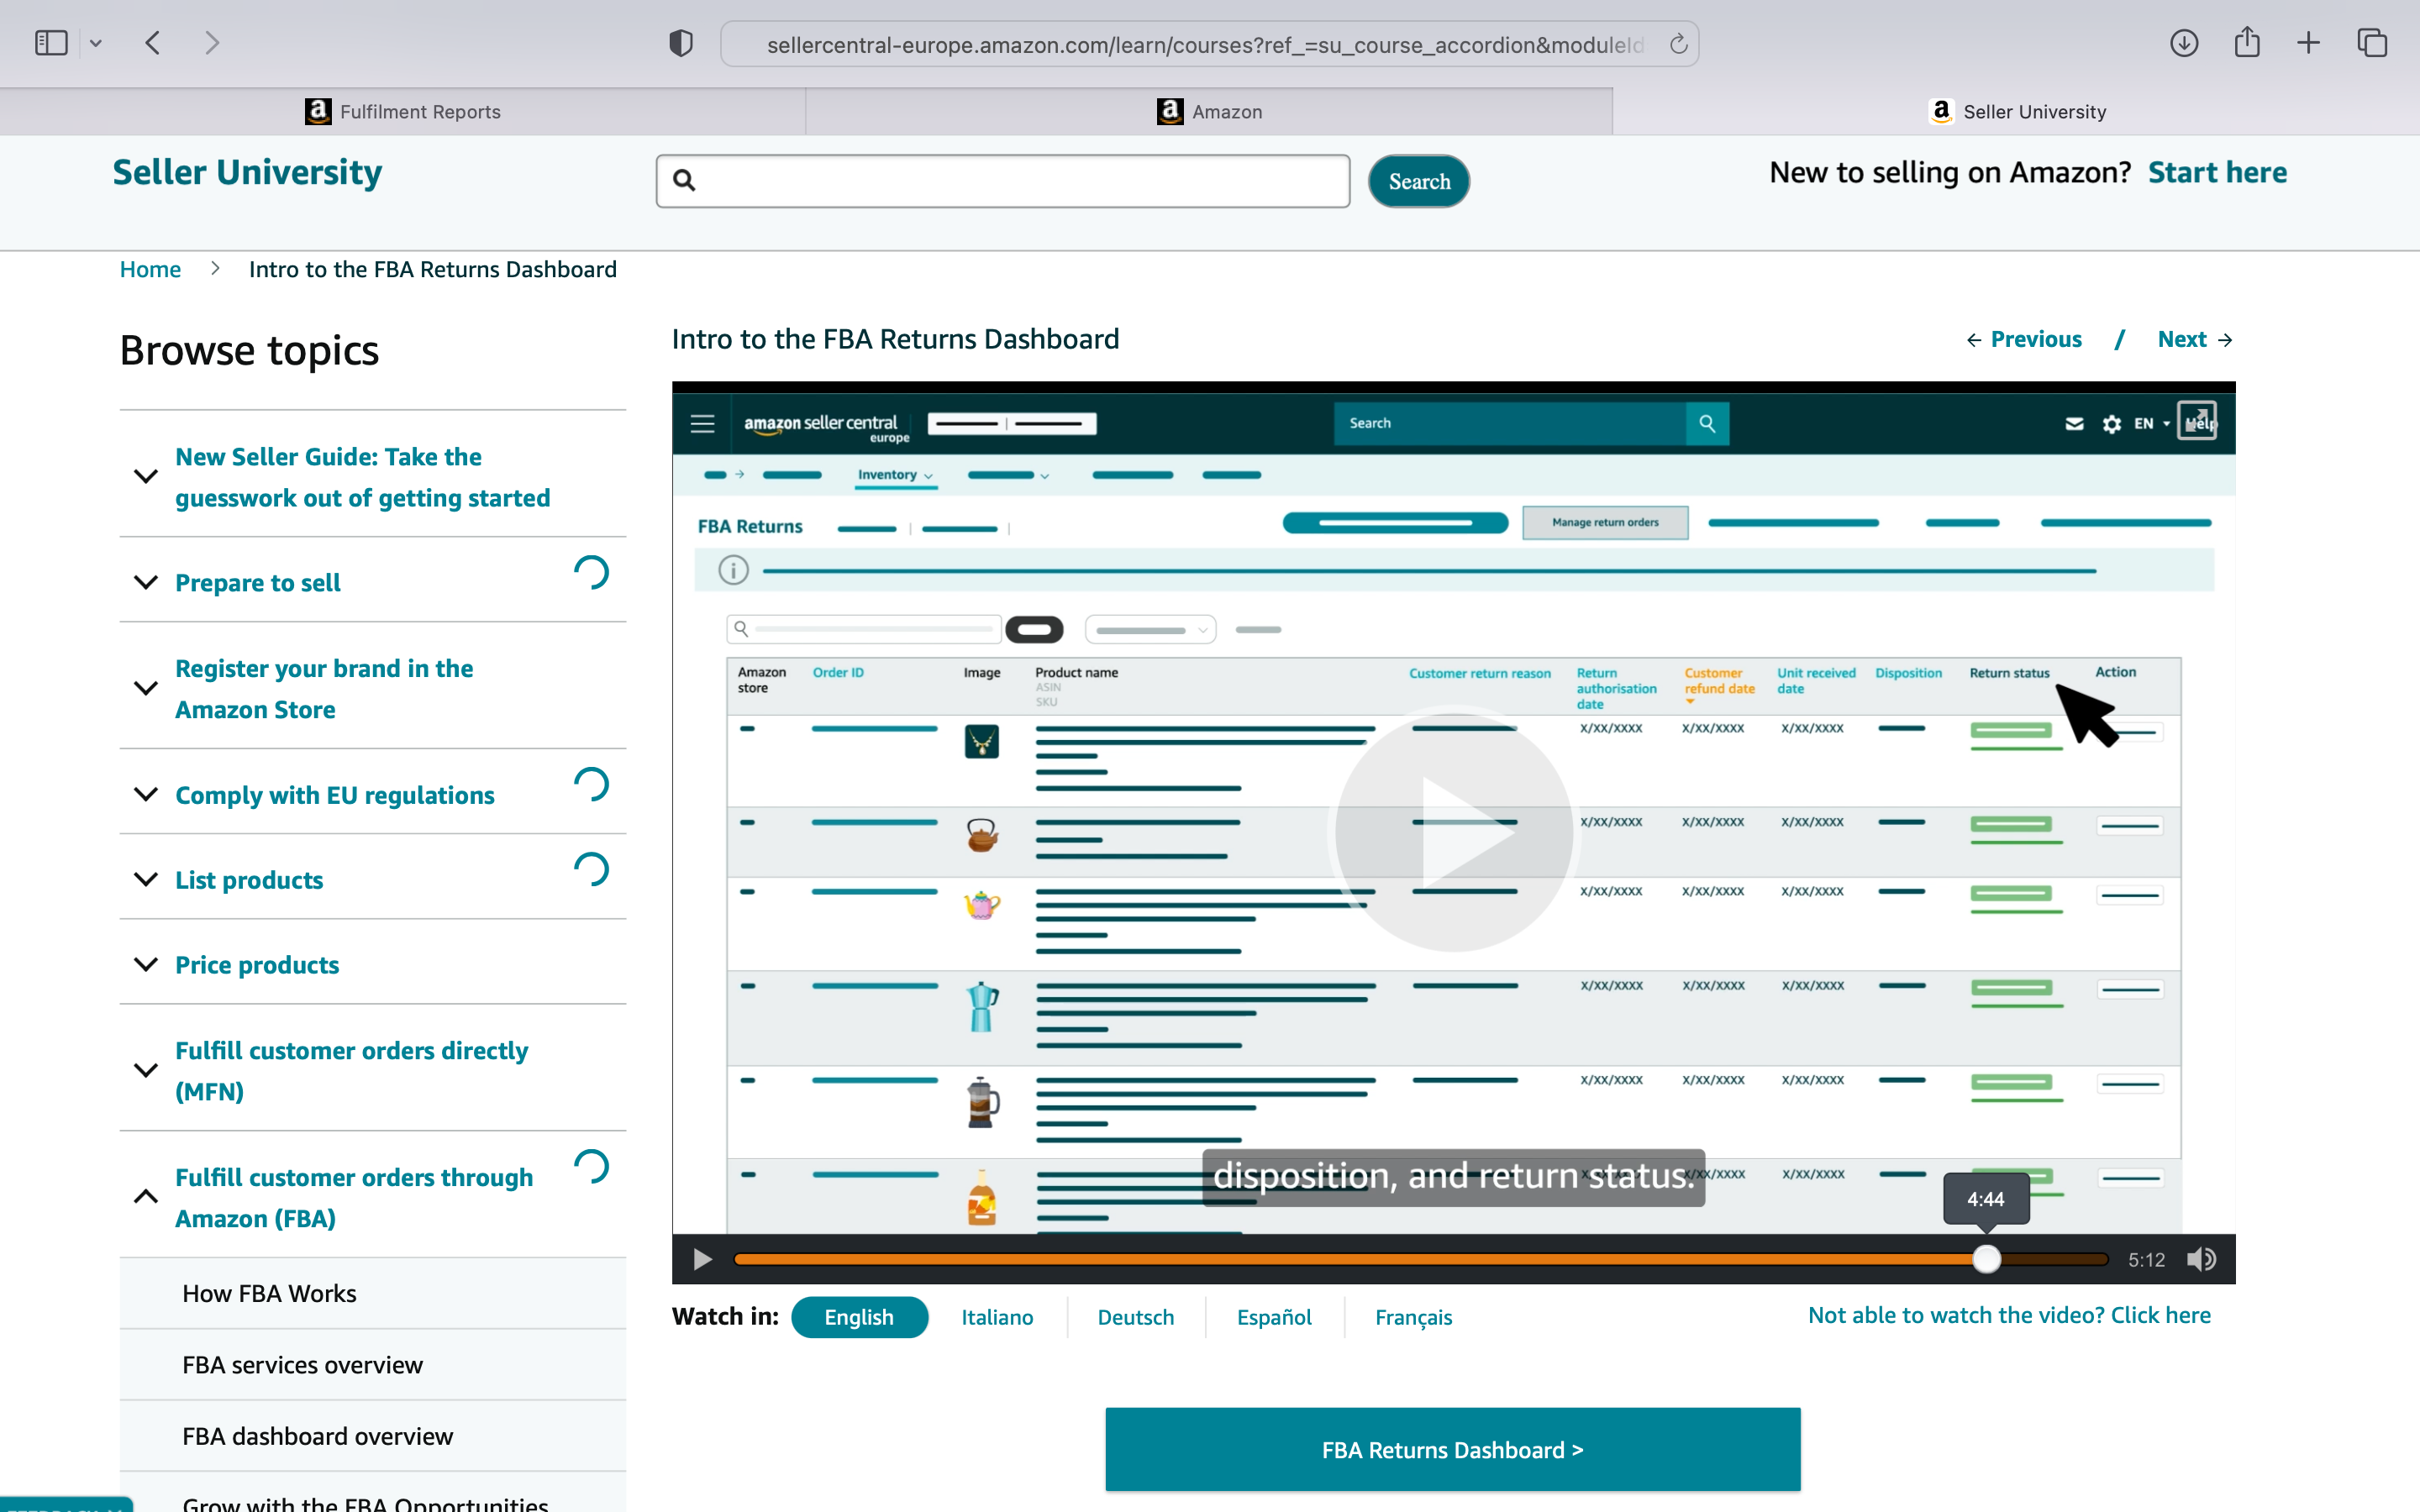Open a new tab with the plus icon
This screenshot has height=1512, width=2420.
coord(2308,43)
